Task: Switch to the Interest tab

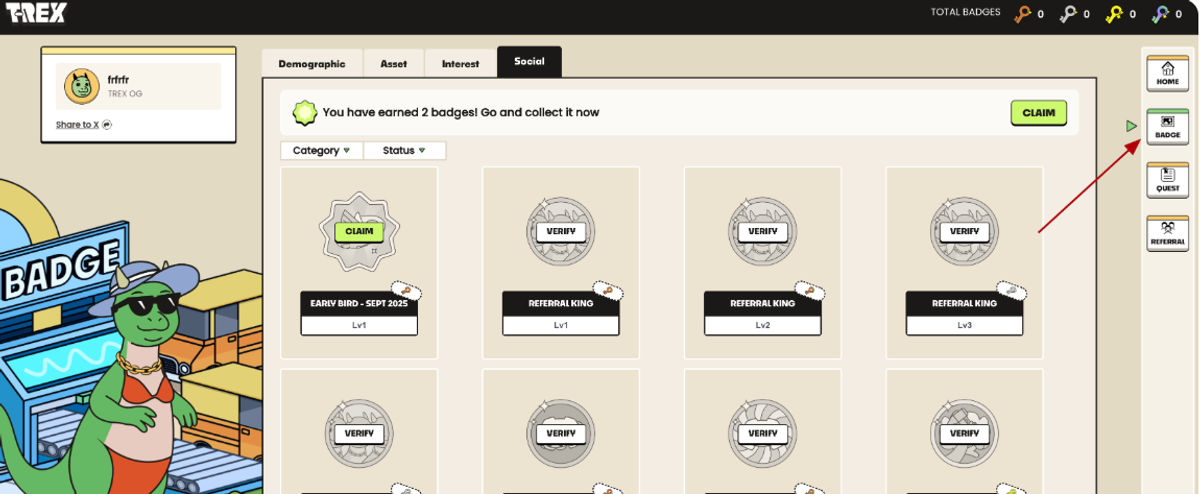Action: click(460, 63)
